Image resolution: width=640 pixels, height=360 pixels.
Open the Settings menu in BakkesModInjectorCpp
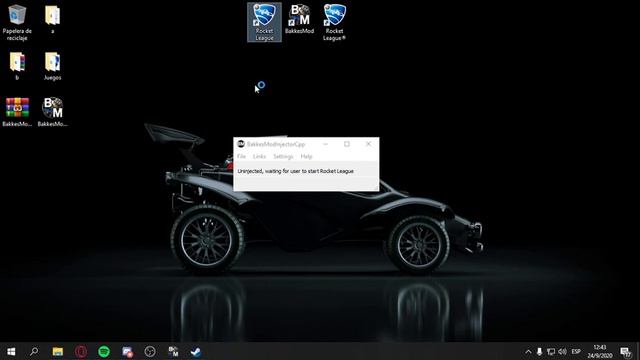283,156
